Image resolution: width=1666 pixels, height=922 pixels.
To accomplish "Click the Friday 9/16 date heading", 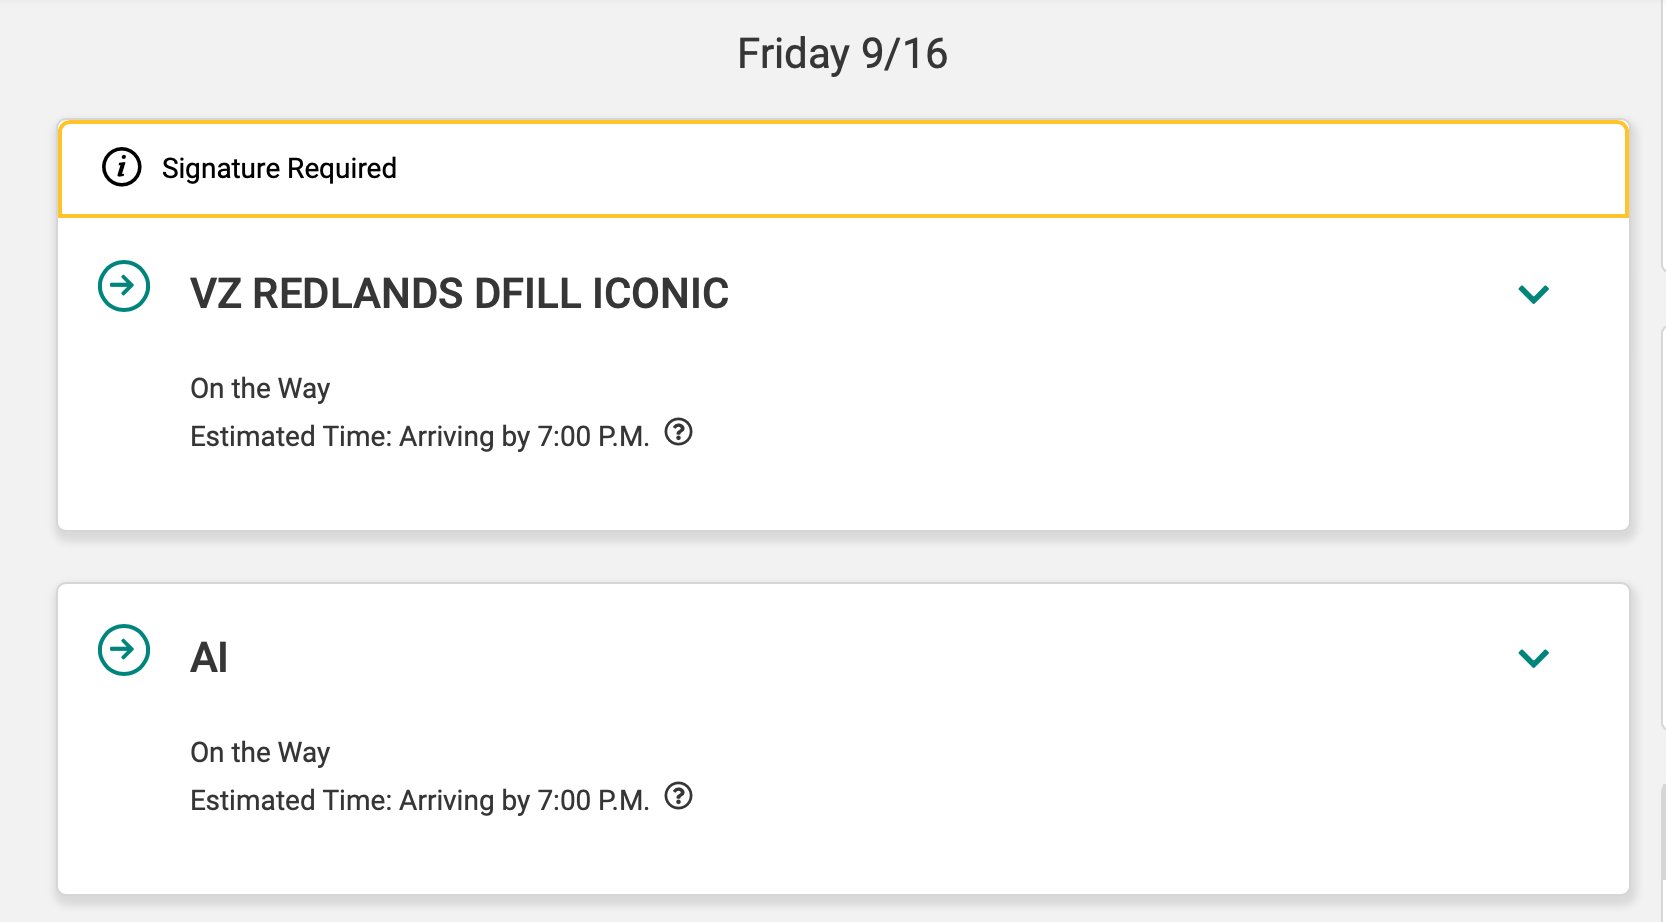I will 842,54.
